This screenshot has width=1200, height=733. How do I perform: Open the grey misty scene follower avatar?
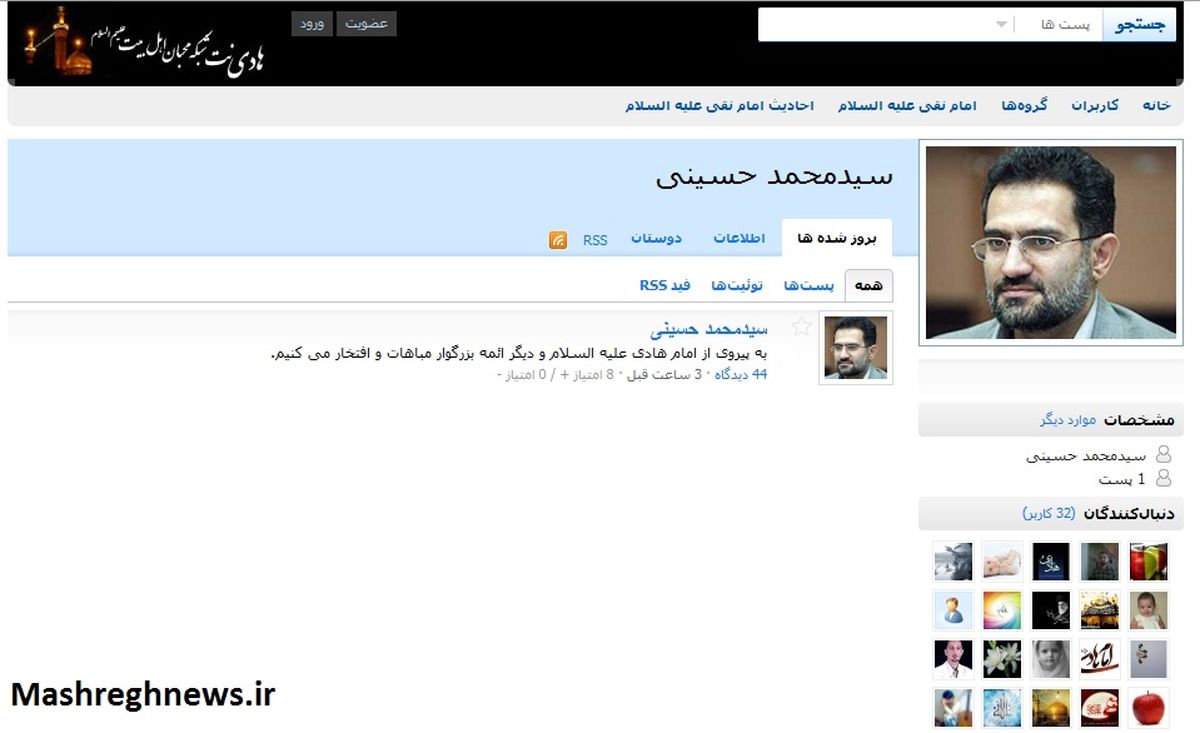tap(953, 561)
